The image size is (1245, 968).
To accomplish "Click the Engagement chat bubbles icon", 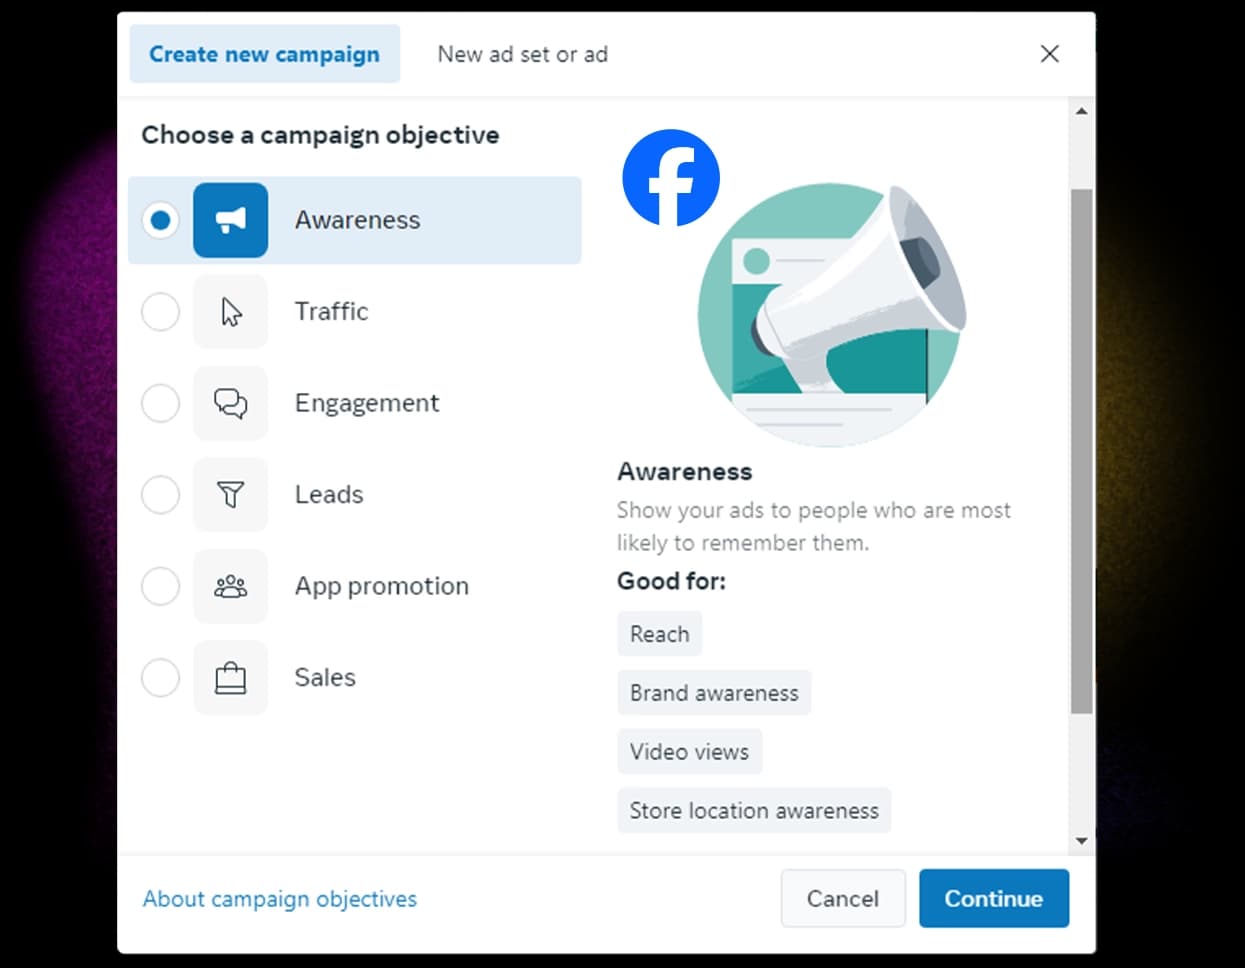I will coord(230,403).
